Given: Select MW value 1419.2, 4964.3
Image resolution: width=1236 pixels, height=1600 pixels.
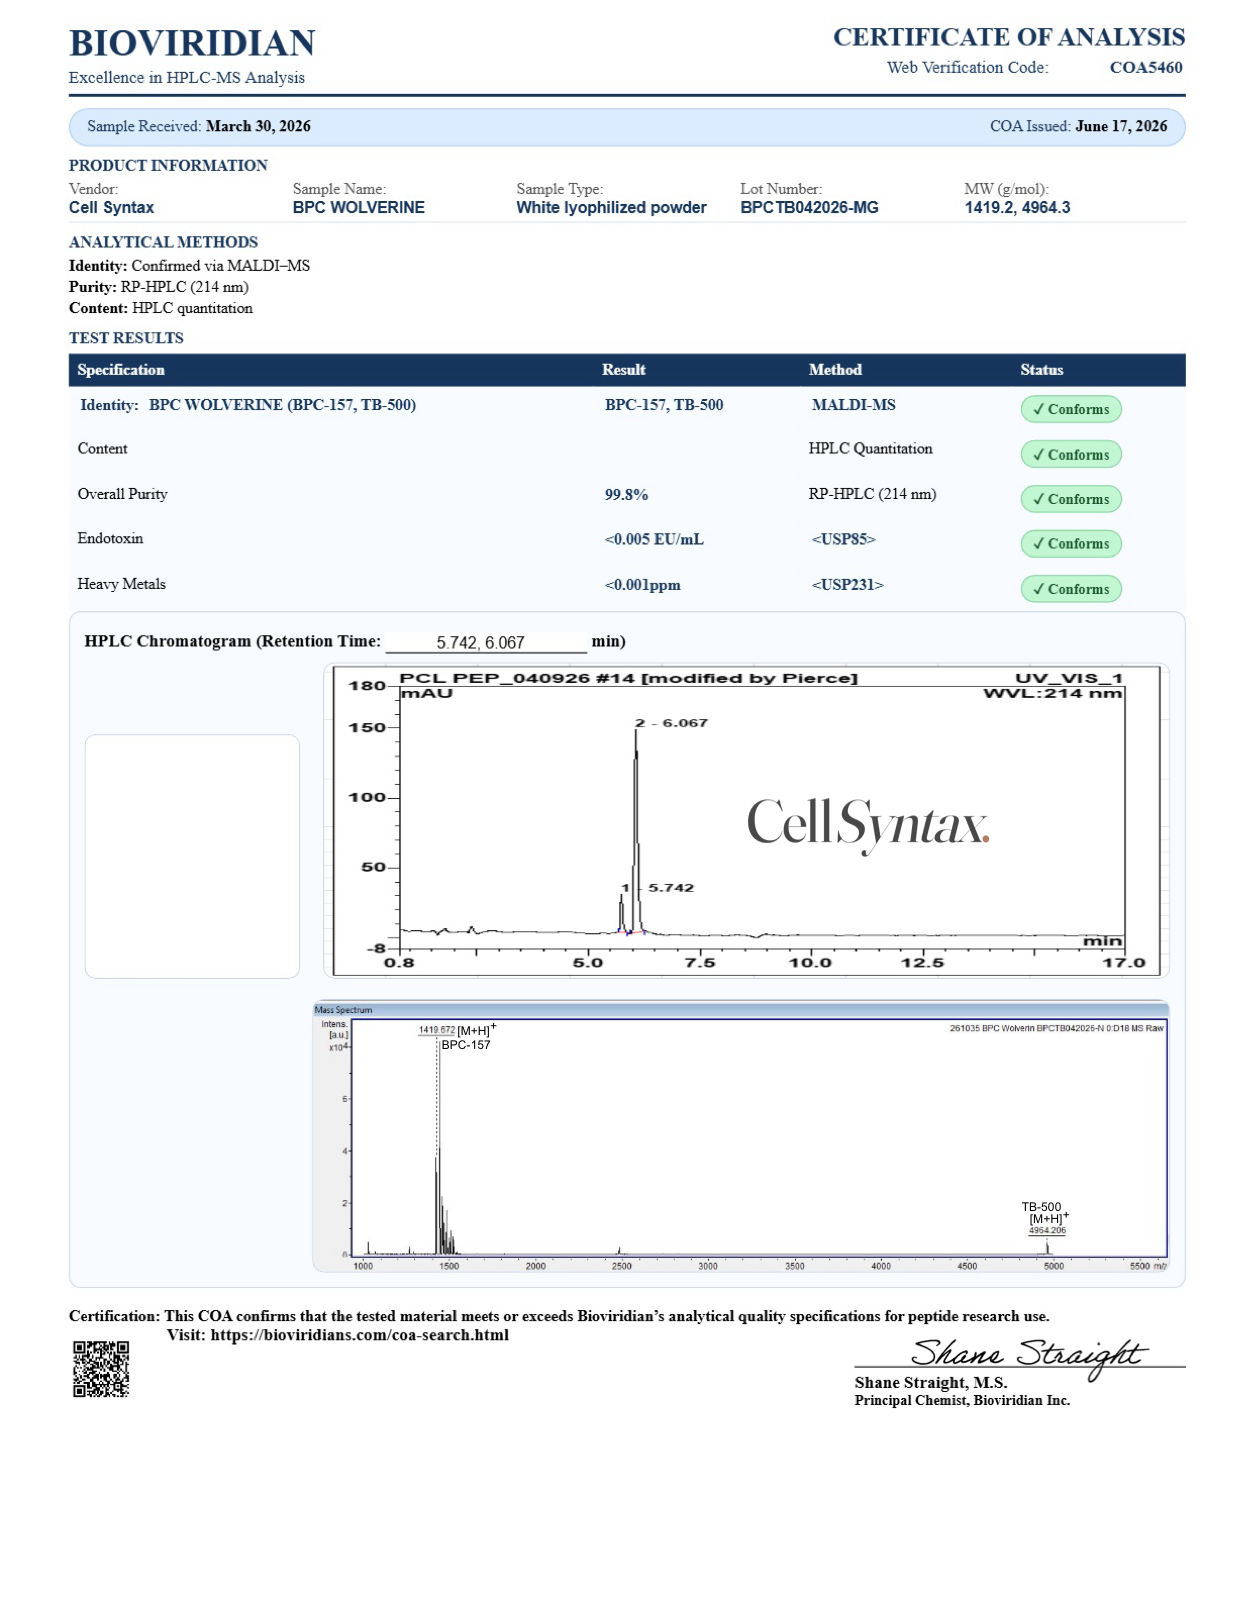Looking at the screenshot, I should (1017, 207).
